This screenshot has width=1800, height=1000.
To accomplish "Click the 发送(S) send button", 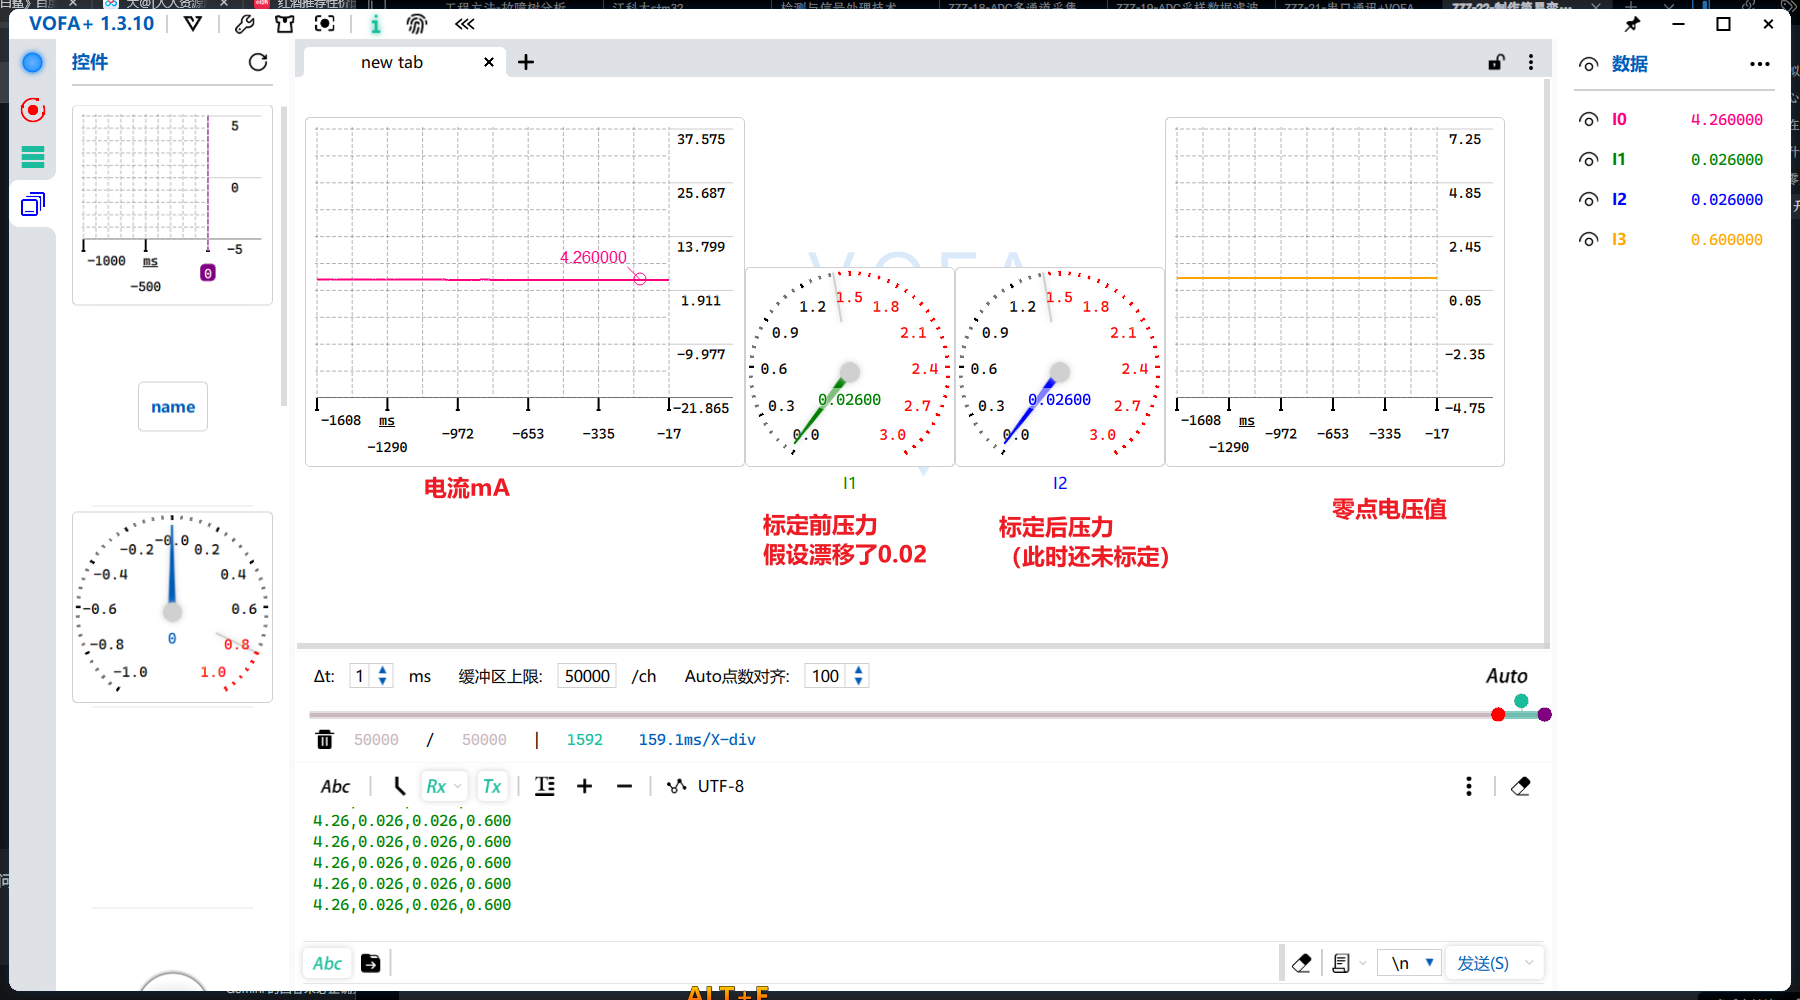I will point(1482,963).
